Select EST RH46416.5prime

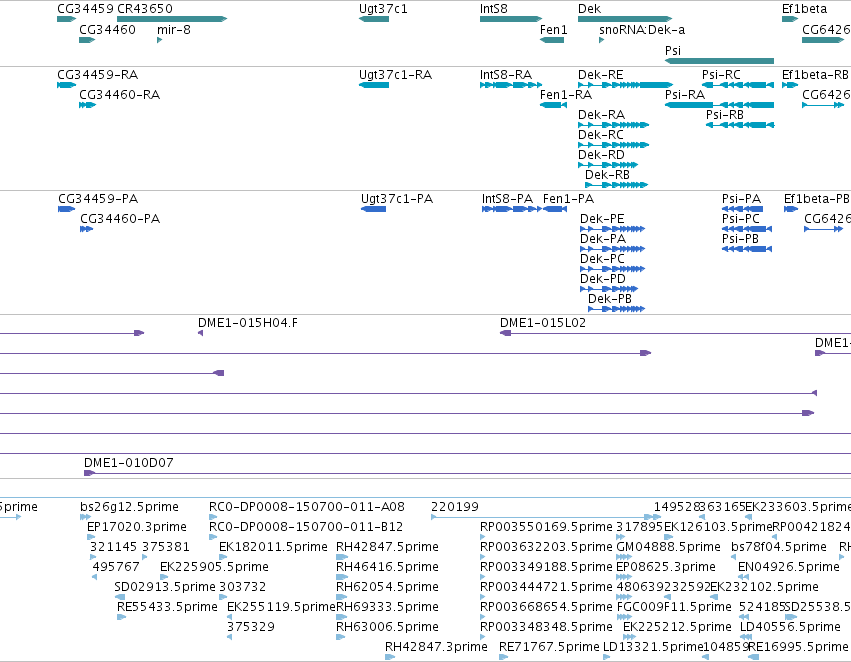click(342, 577)
